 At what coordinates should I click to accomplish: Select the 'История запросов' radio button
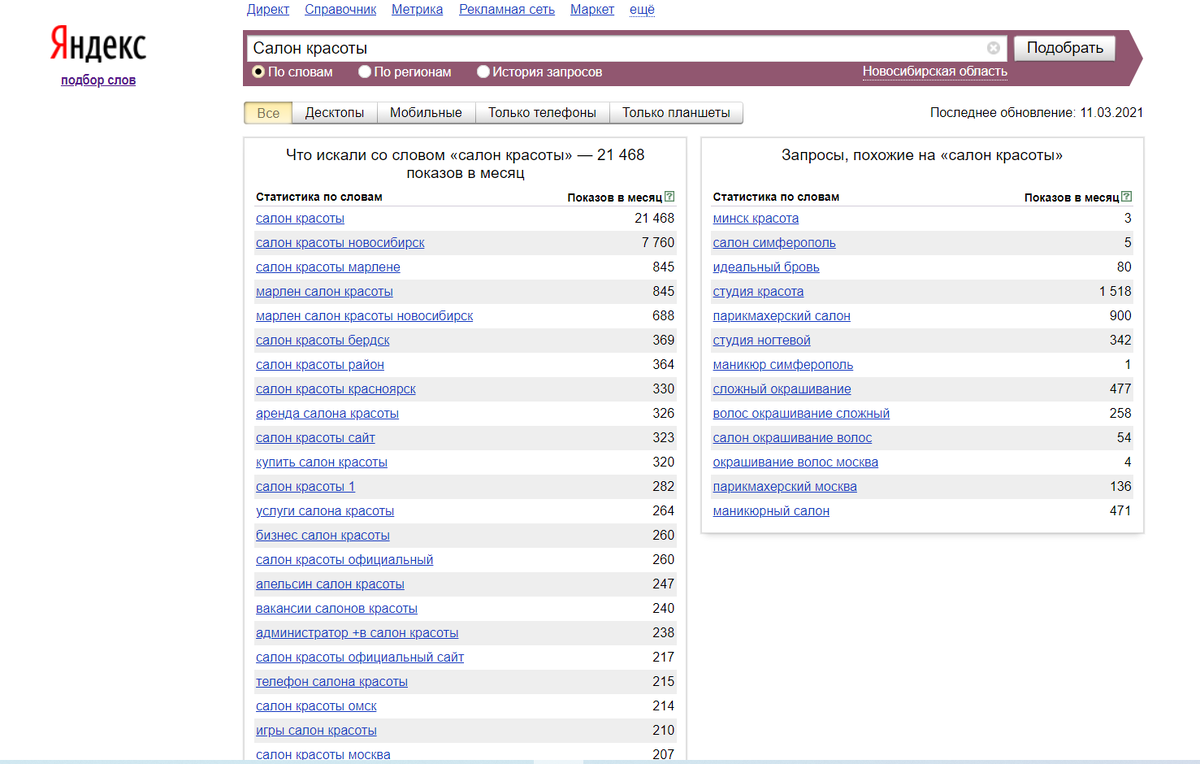[x=483, y=72]
